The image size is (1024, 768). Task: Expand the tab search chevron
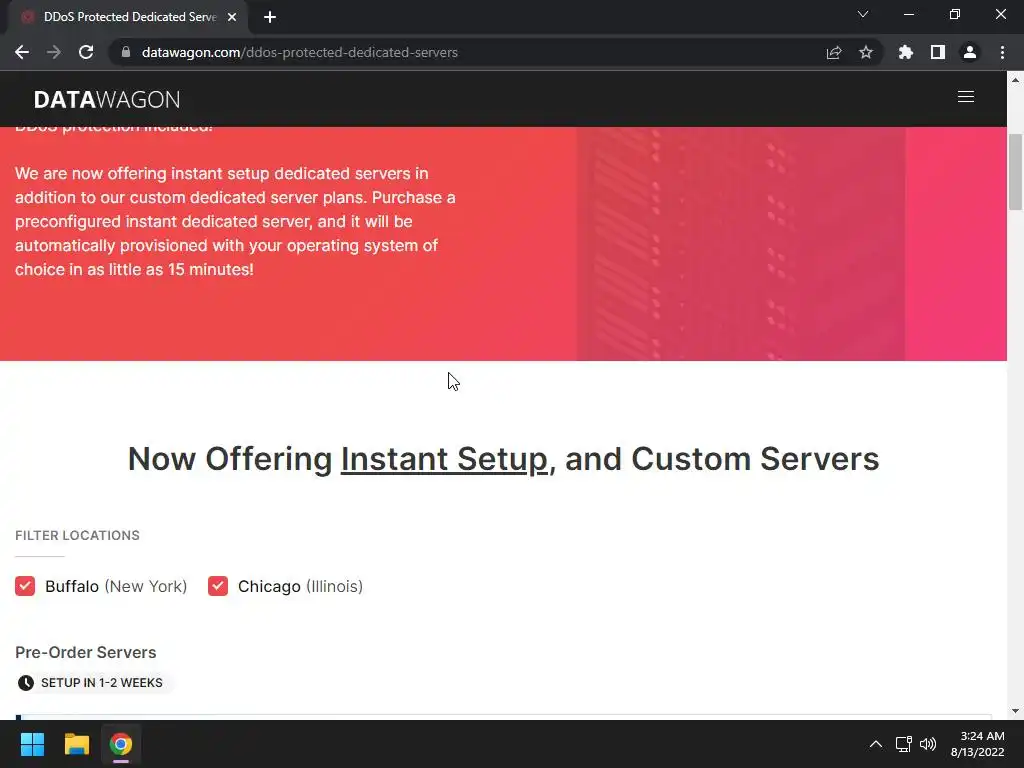click(x=863, y=14)
